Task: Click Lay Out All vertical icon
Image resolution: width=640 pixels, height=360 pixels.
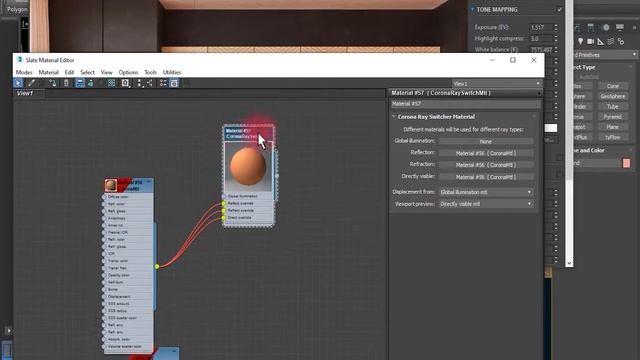Action: [140, 83]
